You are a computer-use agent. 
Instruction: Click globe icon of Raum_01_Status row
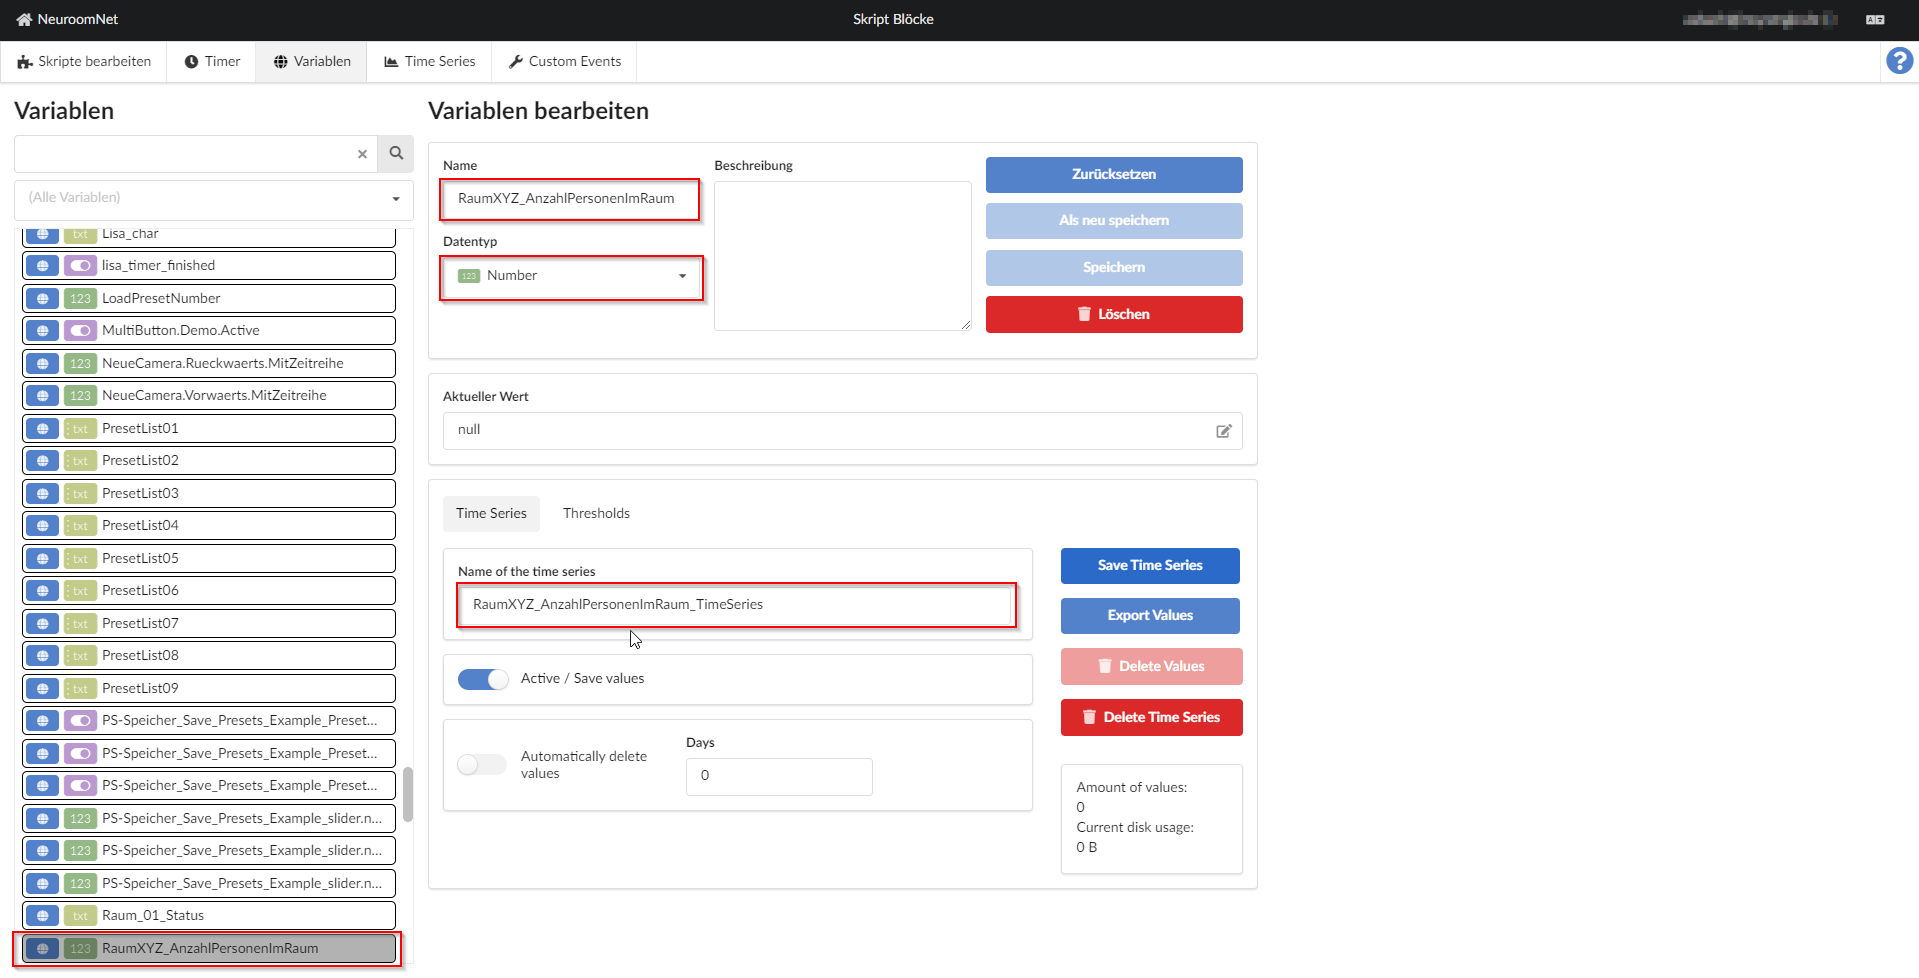click(42, 916)
